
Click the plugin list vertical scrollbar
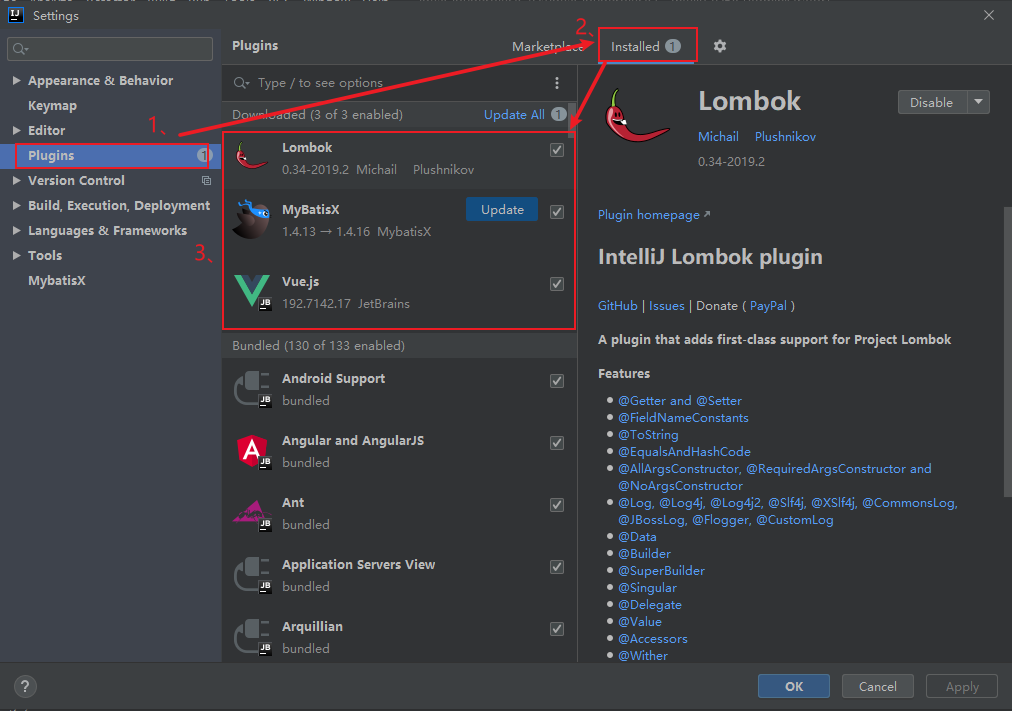point(571,121)
